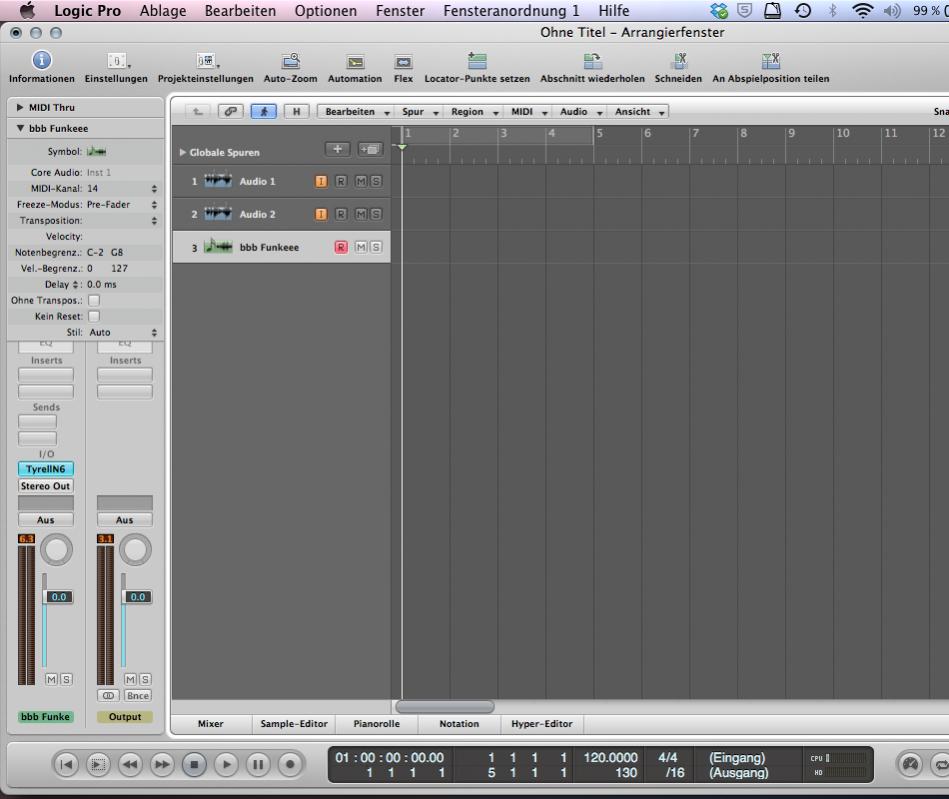Screen dimensions: 949x799
Task: Open Projekteinstellungen toolbar icon
Action: point(206,61)
